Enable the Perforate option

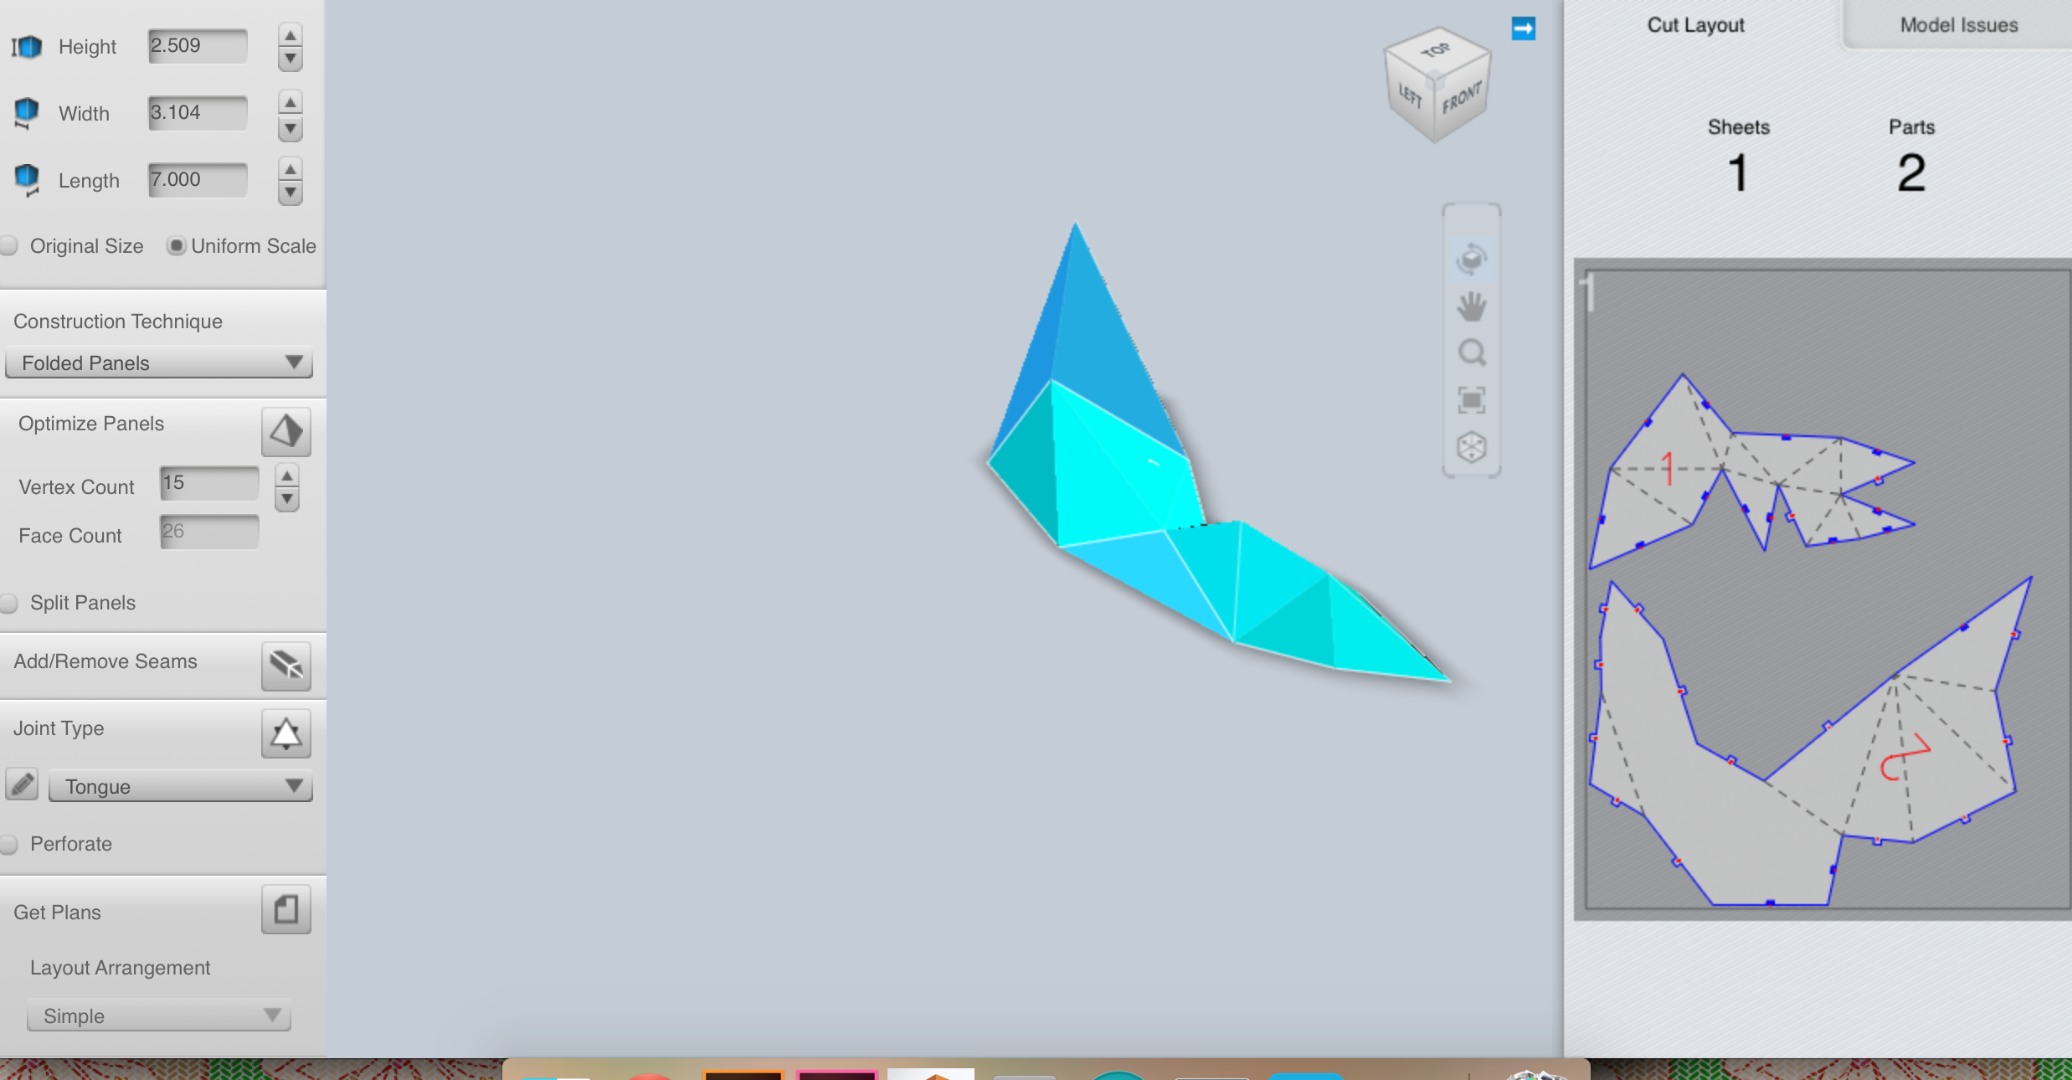pos(9,844)
